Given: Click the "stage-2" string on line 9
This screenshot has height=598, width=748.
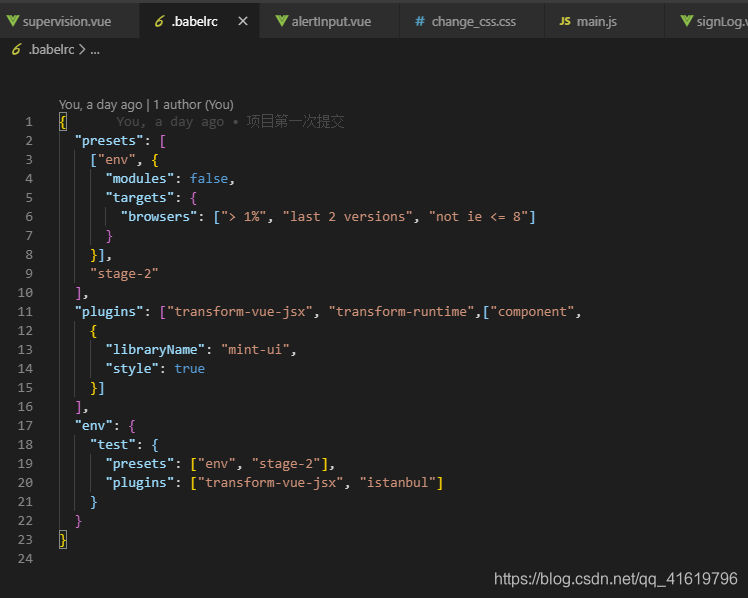Looking at the screenshot, I should [125, 274].
